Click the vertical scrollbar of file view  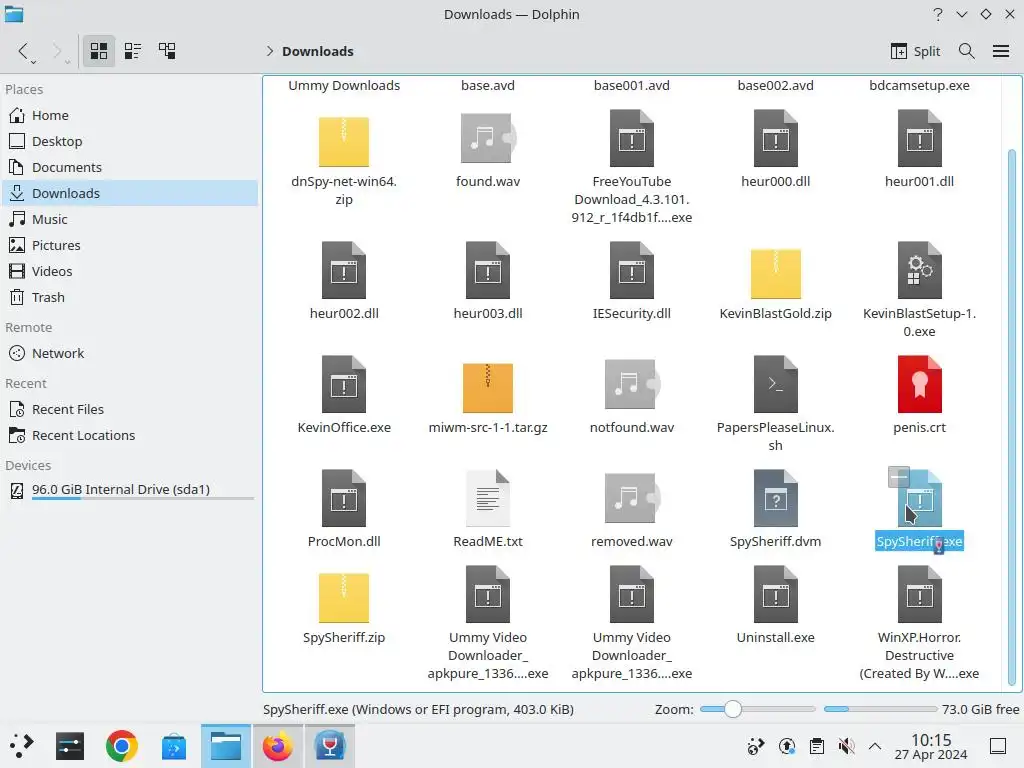[x=1012, y=418]
